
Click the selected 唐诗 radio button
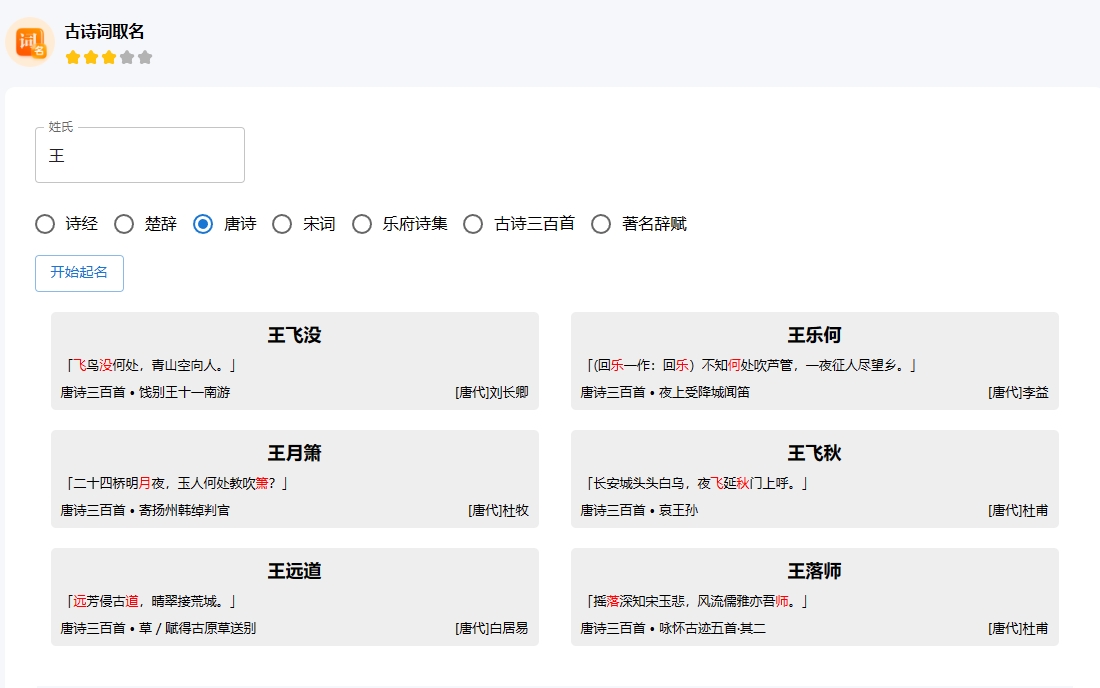coord(203,224)
